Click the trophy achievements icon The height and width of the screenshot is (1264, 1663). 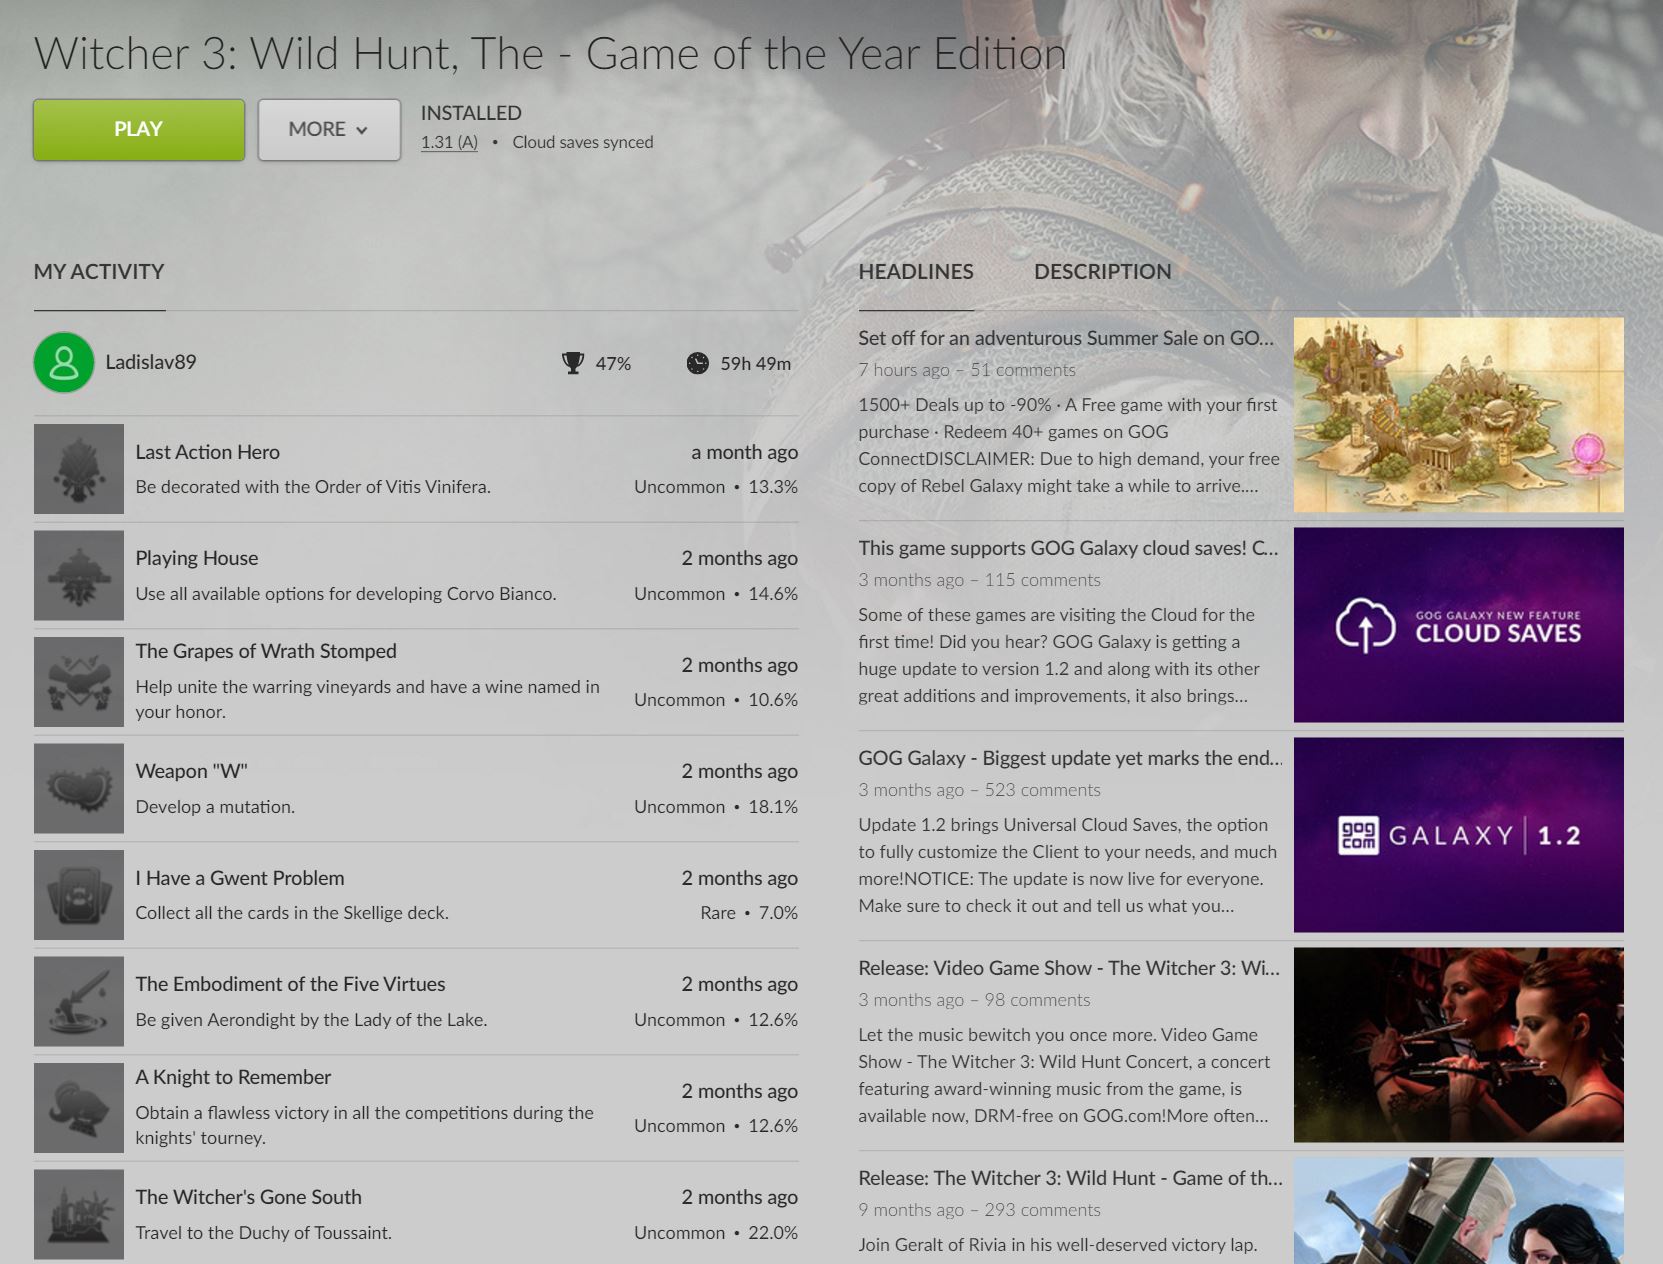coord(573,363)
